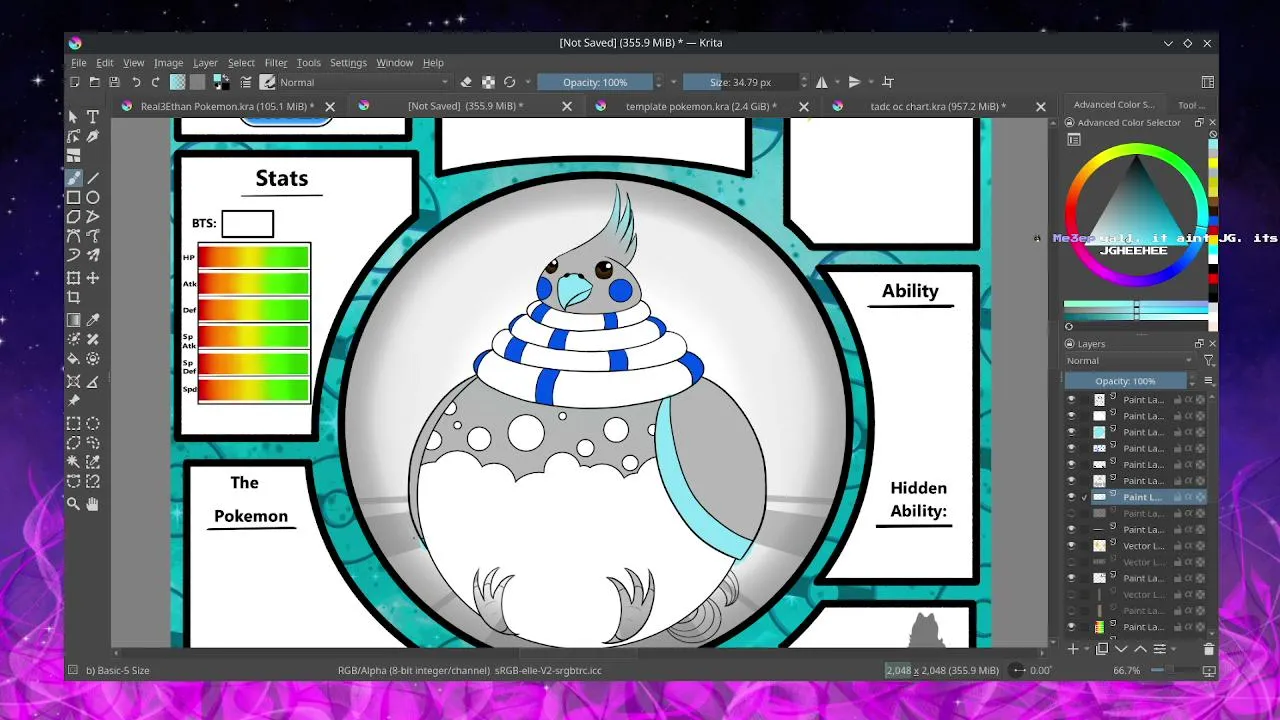Image resolution: width=1280 pixels, height=720 pixels.
Task: Expand the horizontal mirror options arrow
Action: [836, 82]
